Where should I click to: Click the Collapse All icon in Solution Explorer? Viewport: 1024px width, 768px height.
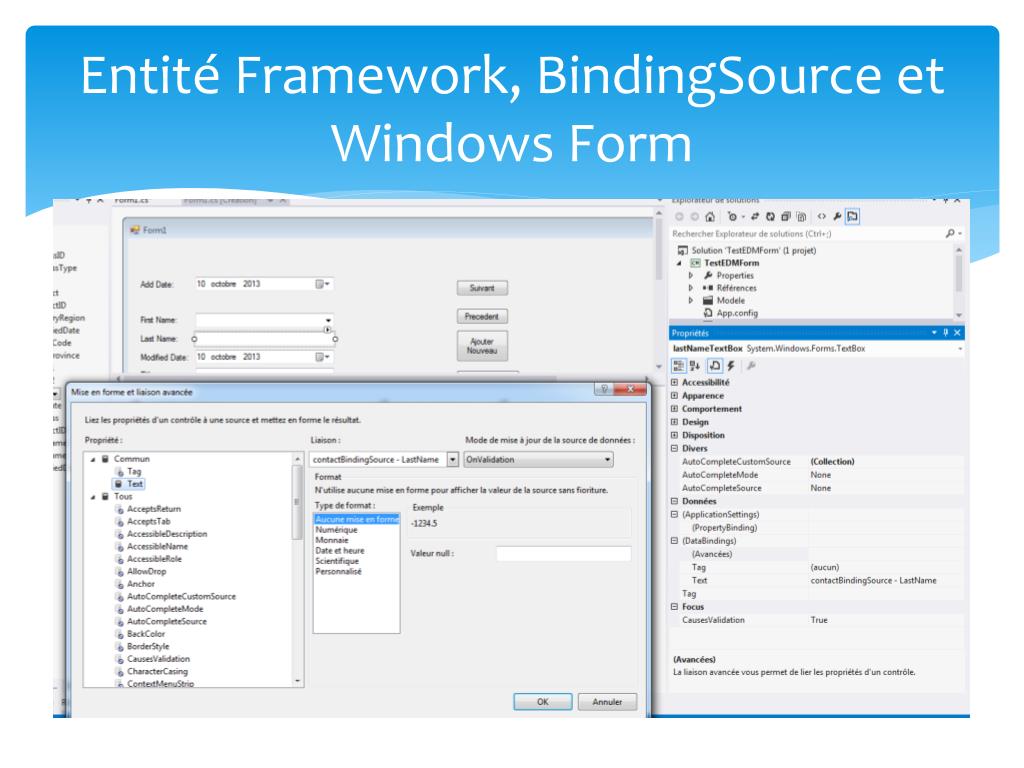click(786, 217)
